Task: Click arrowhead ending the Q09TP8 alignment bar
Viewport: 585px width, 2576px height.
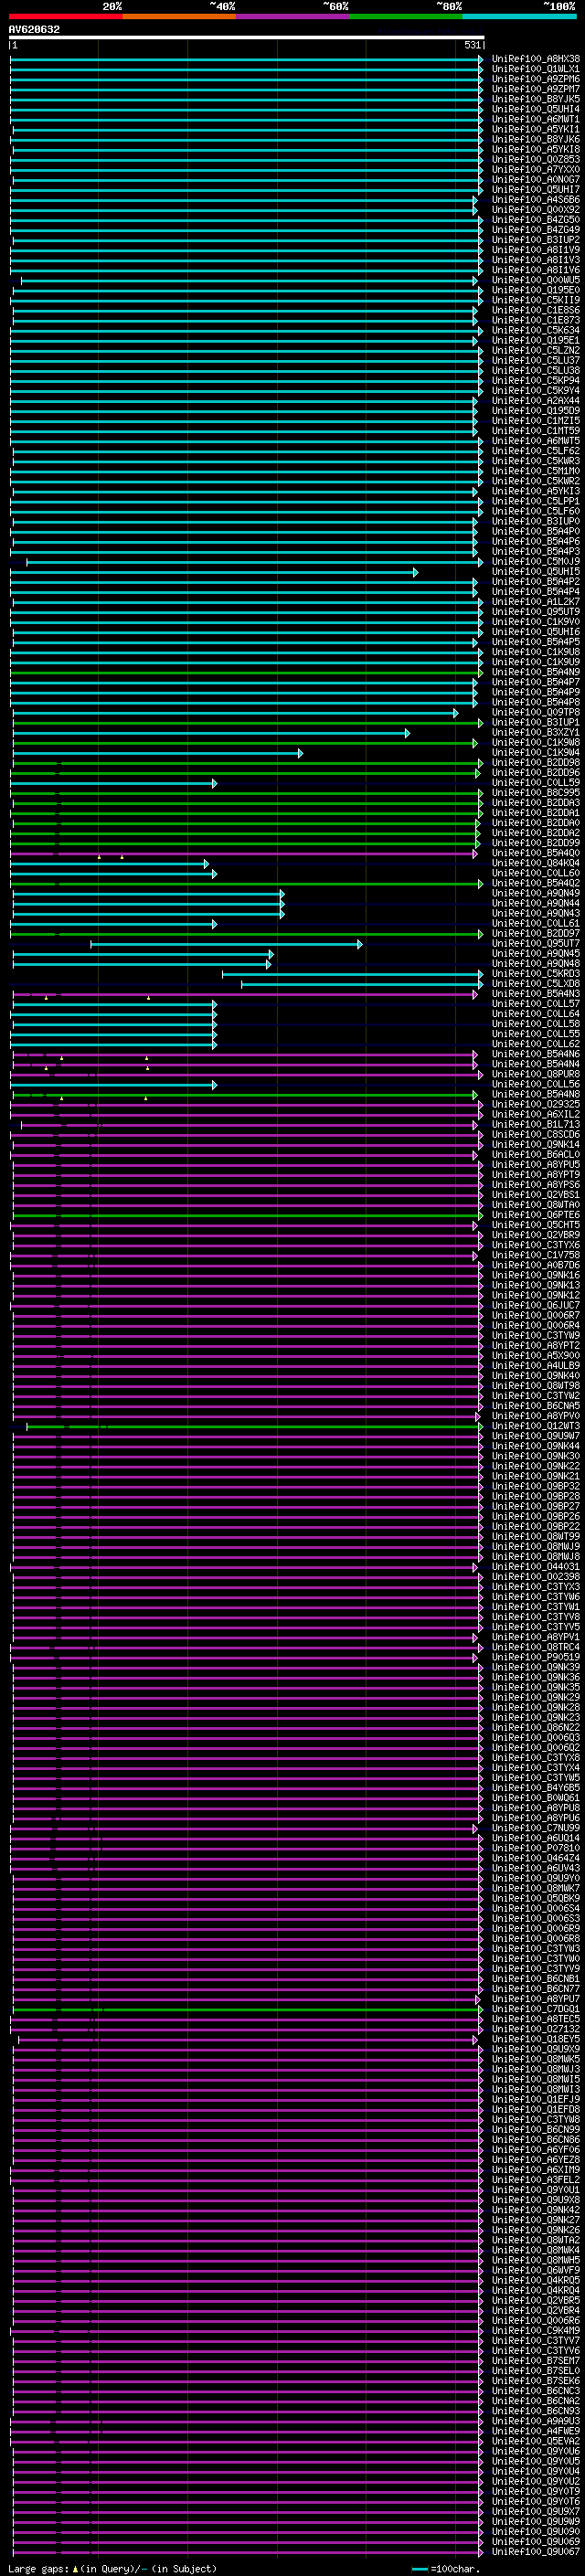Action: (456, 713)
